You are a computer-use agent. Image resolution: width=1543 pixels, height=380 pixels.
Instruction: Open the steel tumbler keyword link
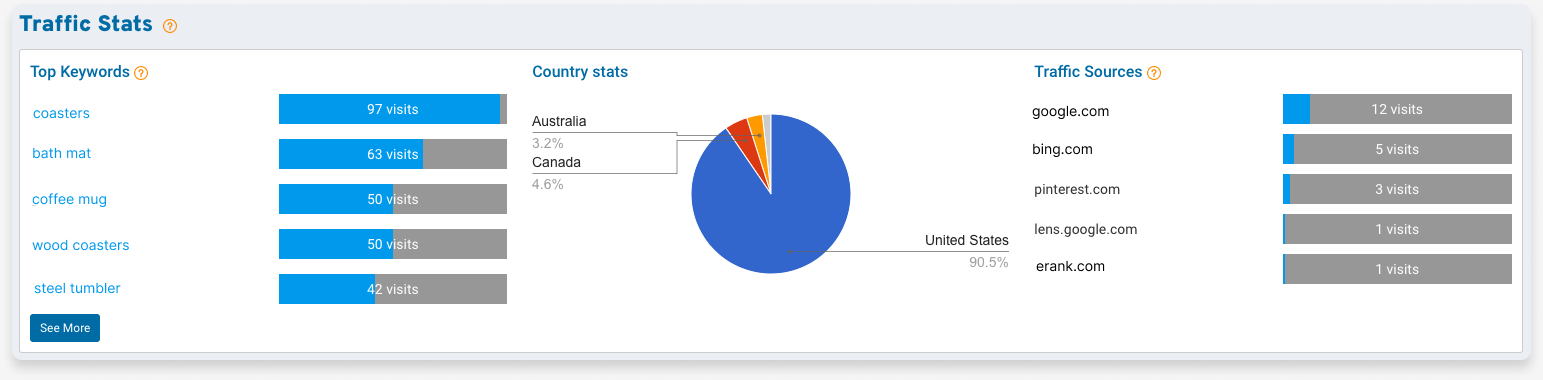[77, 288]
